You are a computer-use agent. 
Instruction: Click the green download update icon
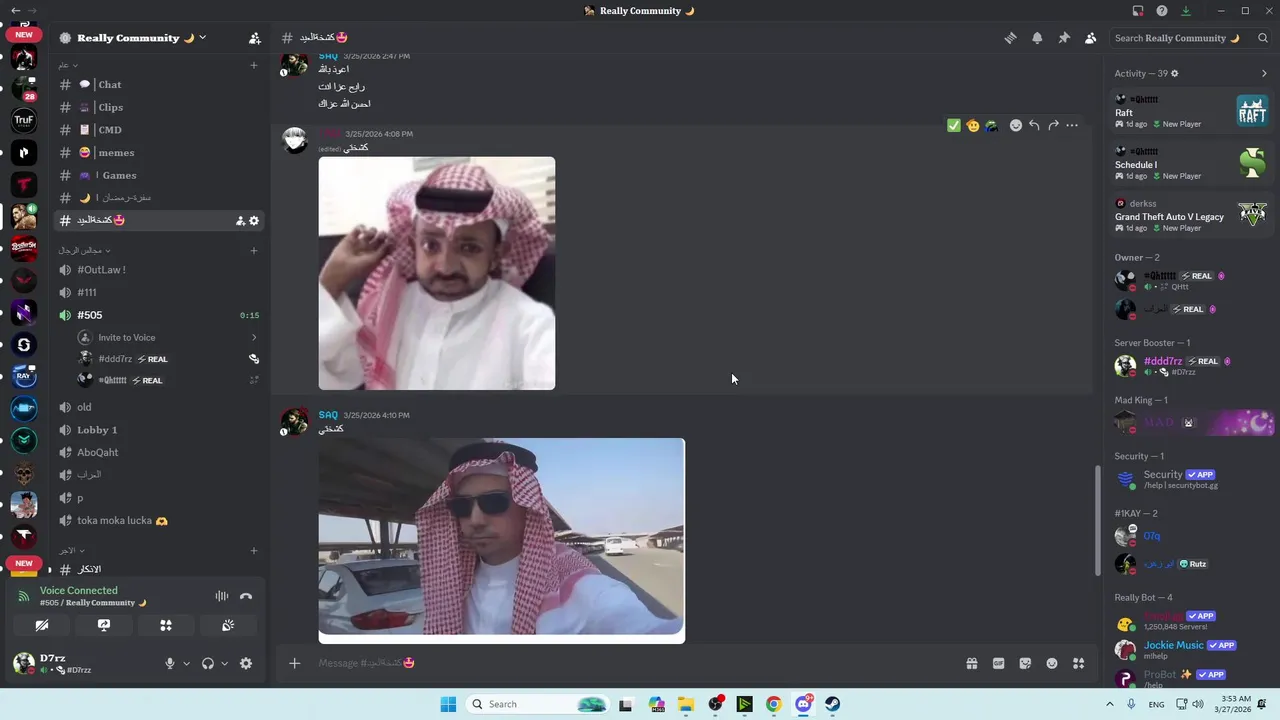[x=1186, y=11]
